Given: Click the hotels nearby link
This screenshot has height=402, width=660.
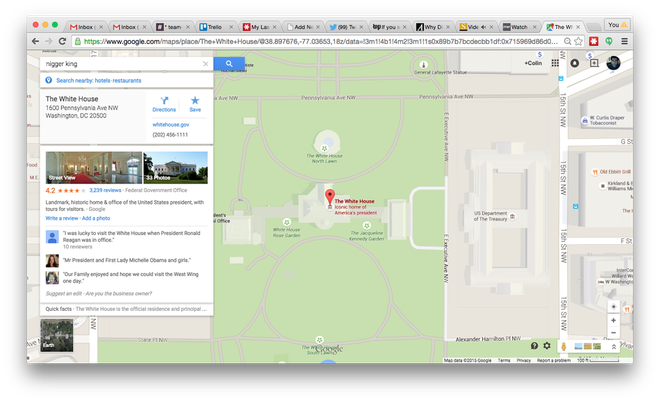Looking at the screenshot, I should coord(102,80).
